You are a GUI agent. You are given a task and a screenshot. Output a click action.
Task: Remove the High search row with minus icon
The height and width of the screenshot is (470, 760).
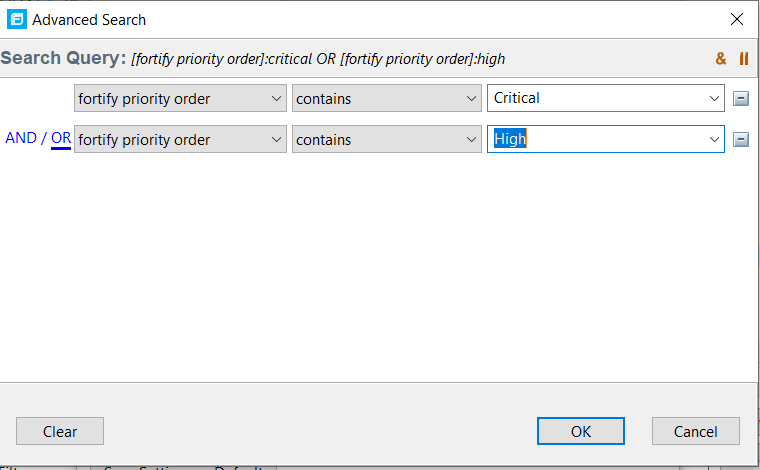tap(741, 140)
